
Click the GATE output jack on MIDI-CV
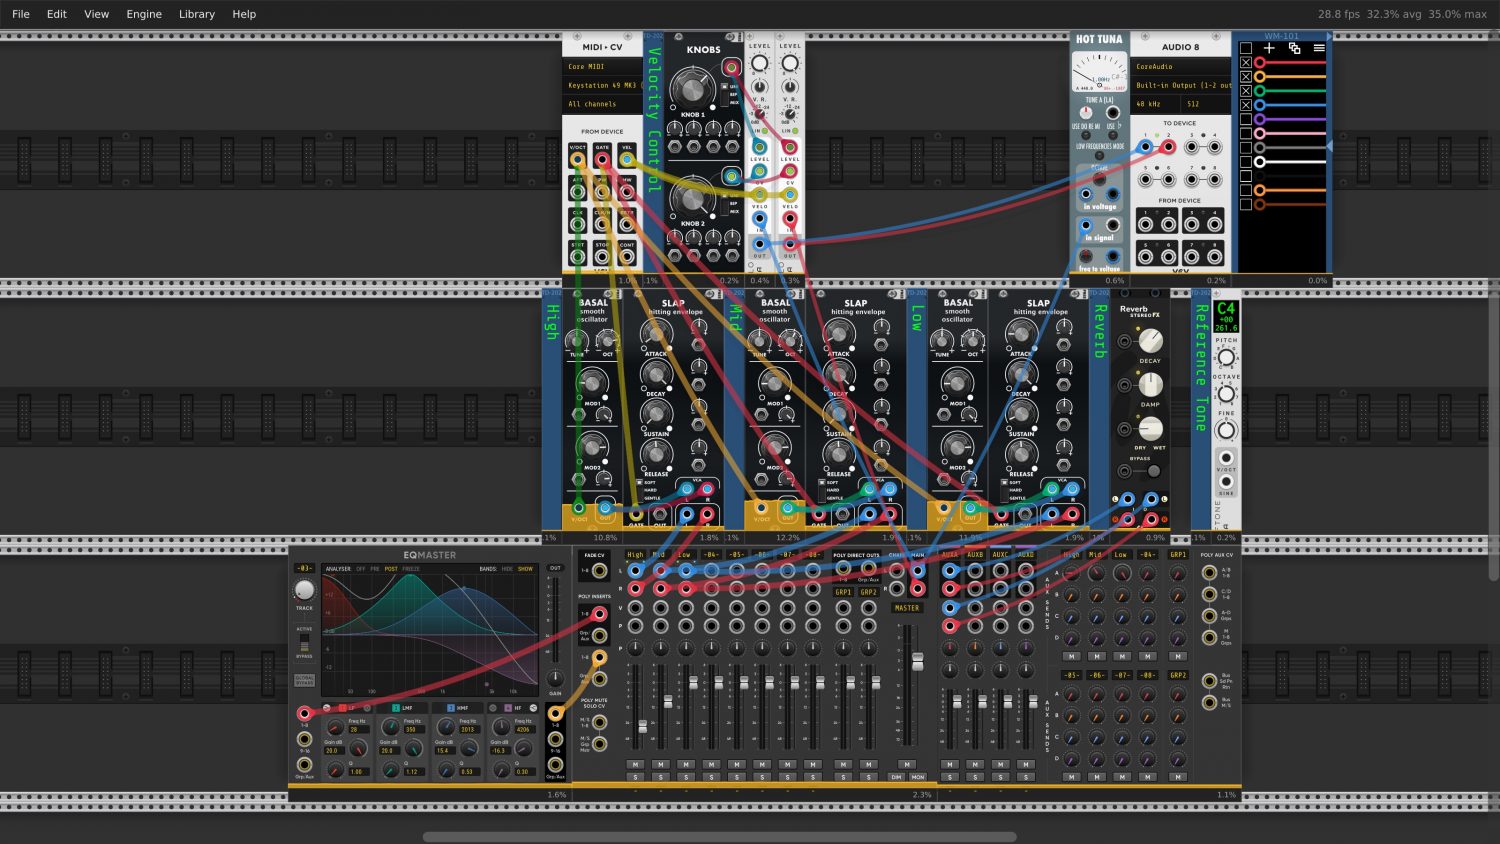[602, 159]
